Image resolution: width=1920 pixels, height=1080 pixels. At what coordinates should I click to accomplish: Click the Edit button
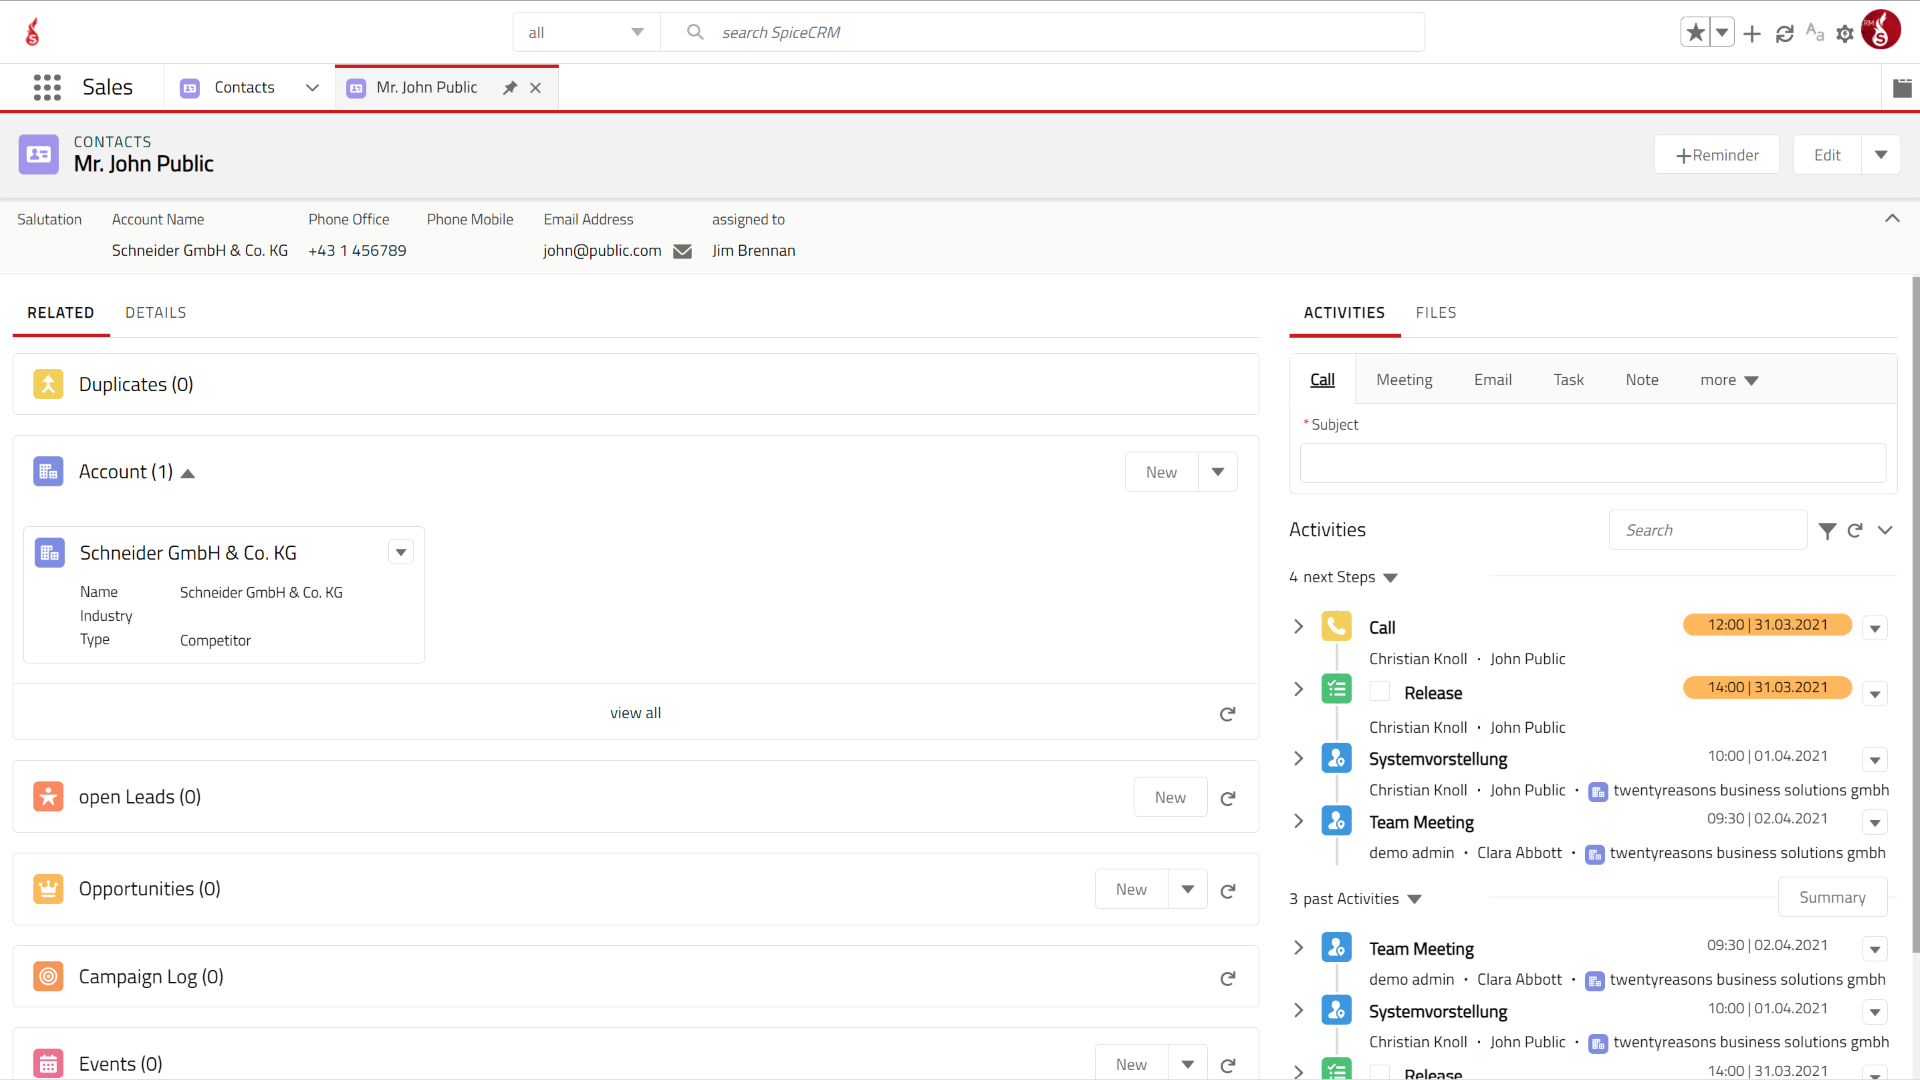1827,155
